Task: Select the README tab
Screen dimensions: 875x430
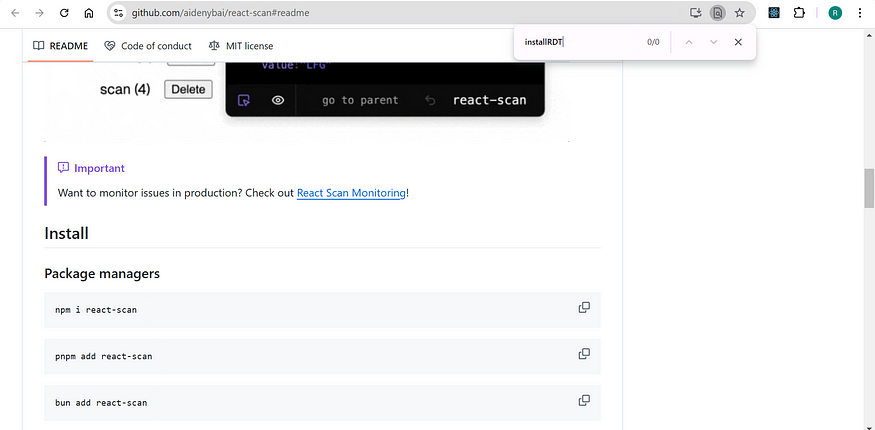Action: pyautogui.click(x=60, y=46)
